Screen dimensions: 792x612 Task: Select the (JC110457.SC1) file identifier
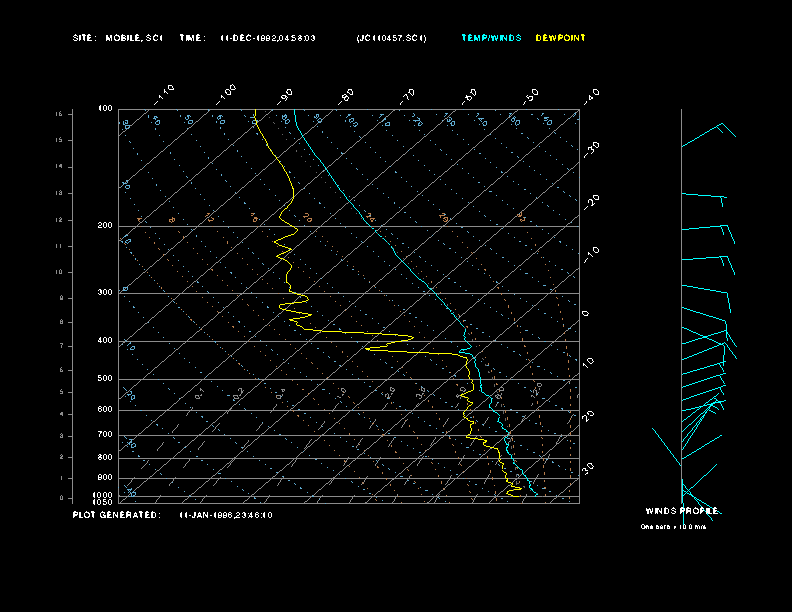(391, 38)
